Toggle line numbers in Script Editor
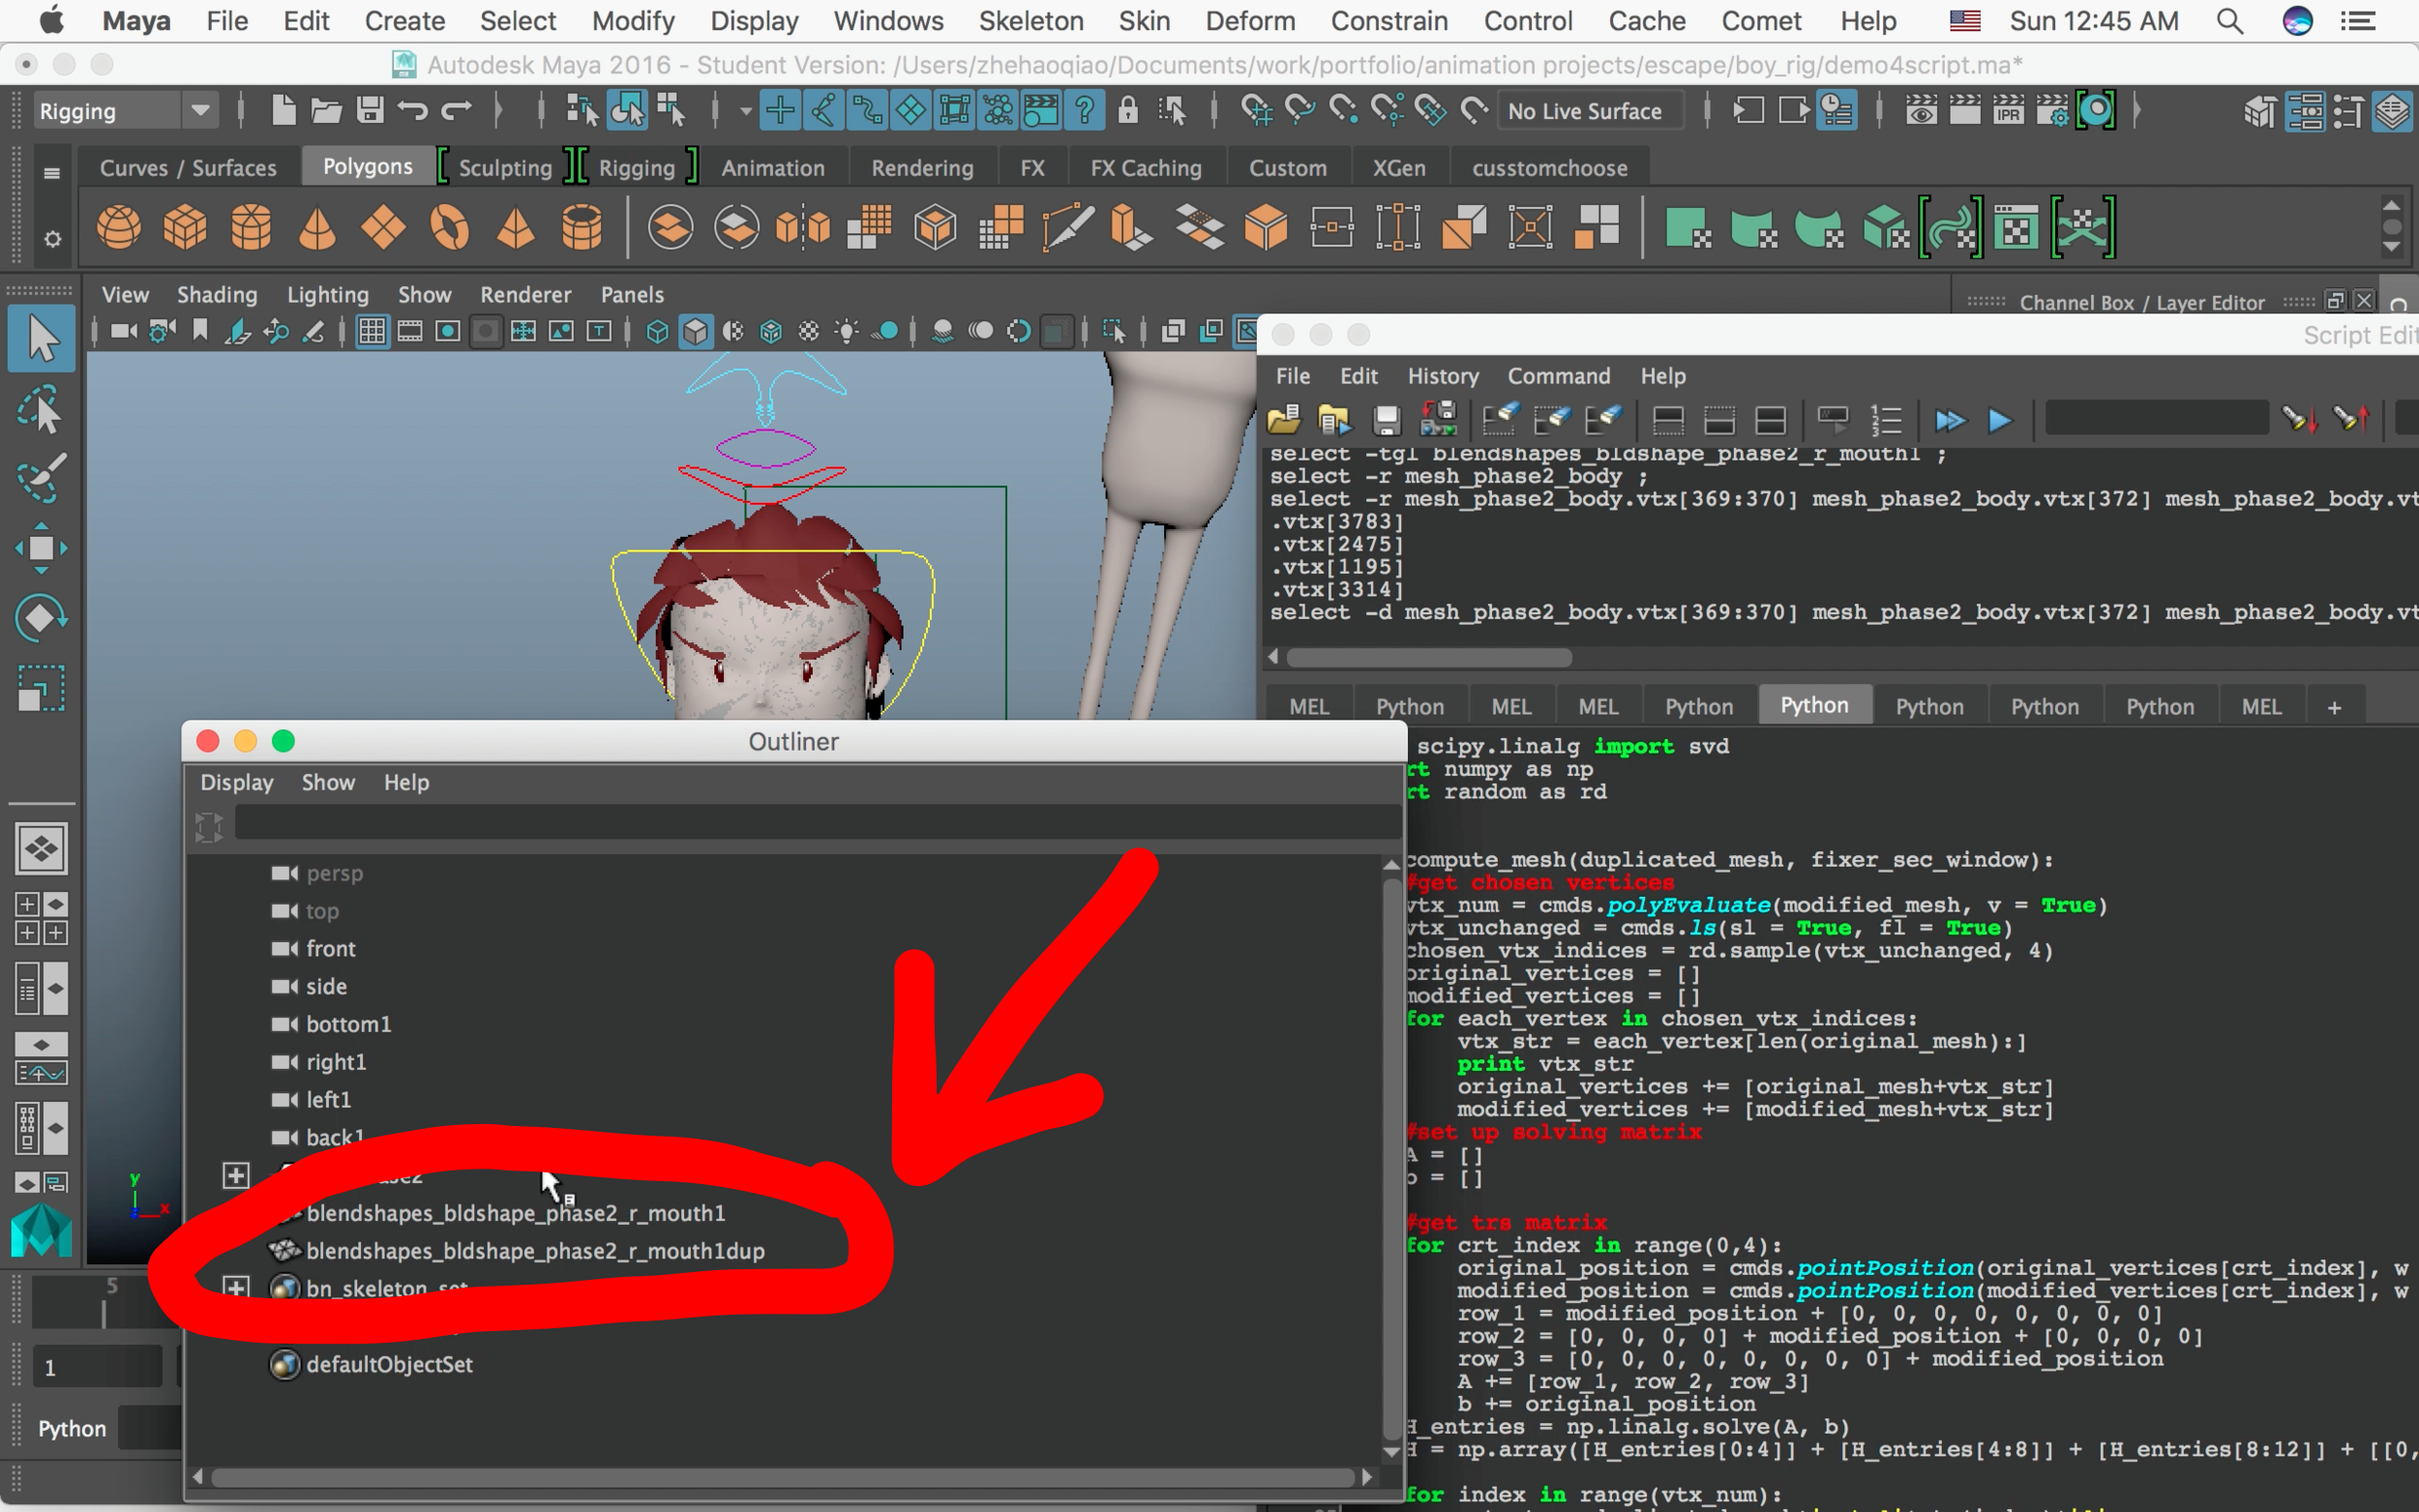Image resolution: width=2419 pixels, height=1512 pixels. 1886,421
